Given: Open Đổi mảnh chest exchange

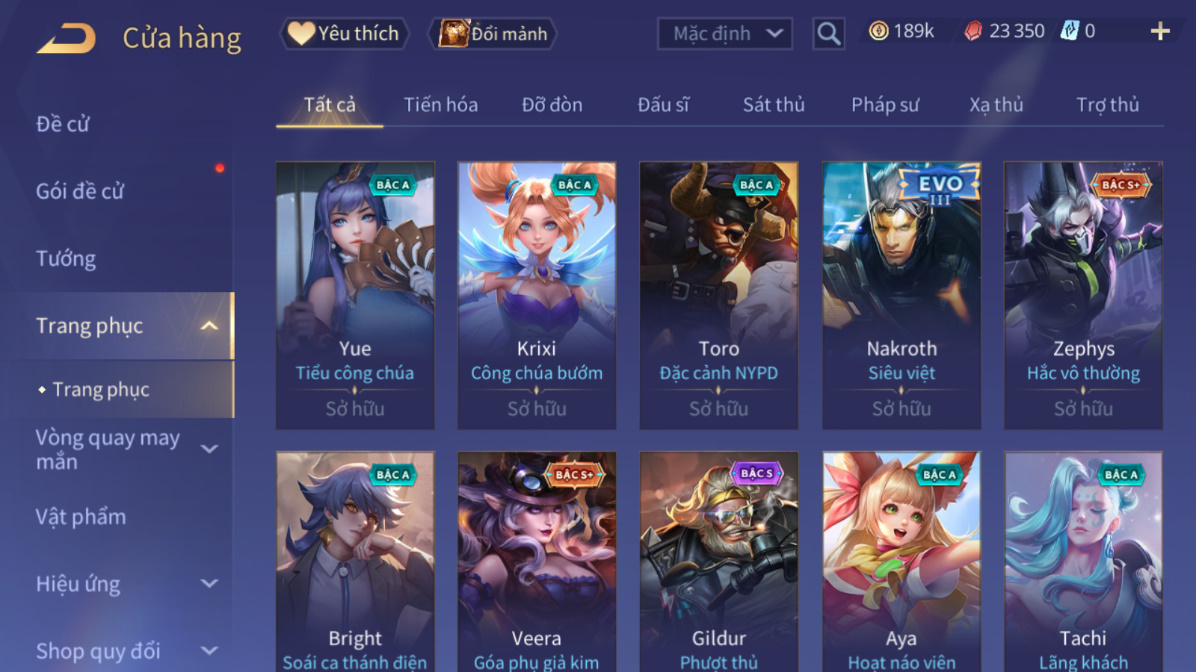Looking at the screenshot, I should [x=494, y=34].
